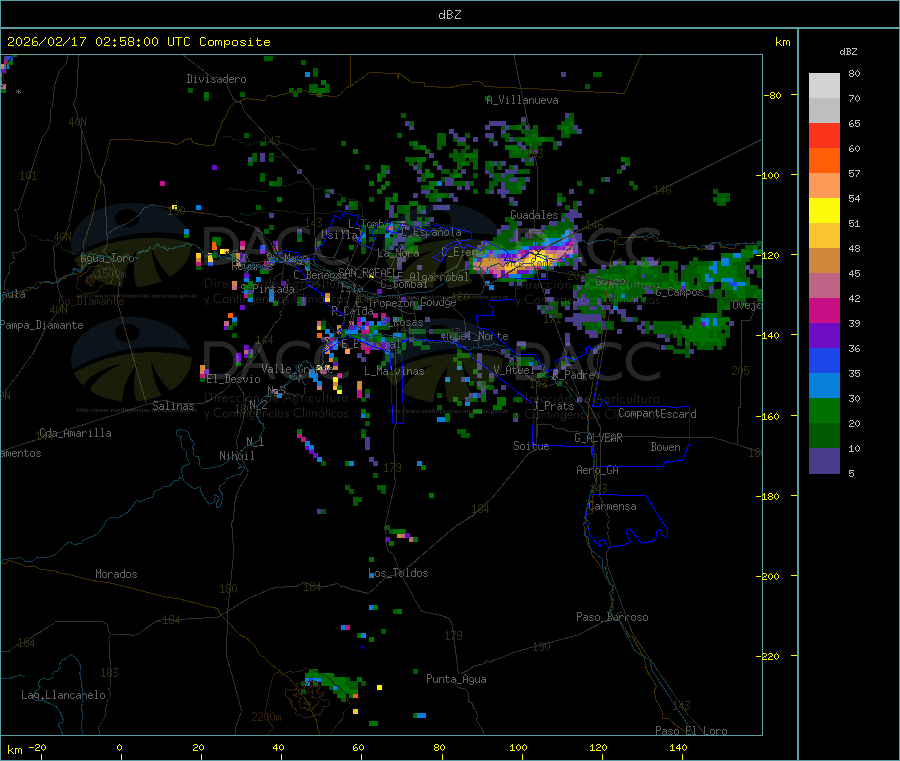Click the J_Prats map label

553,406
